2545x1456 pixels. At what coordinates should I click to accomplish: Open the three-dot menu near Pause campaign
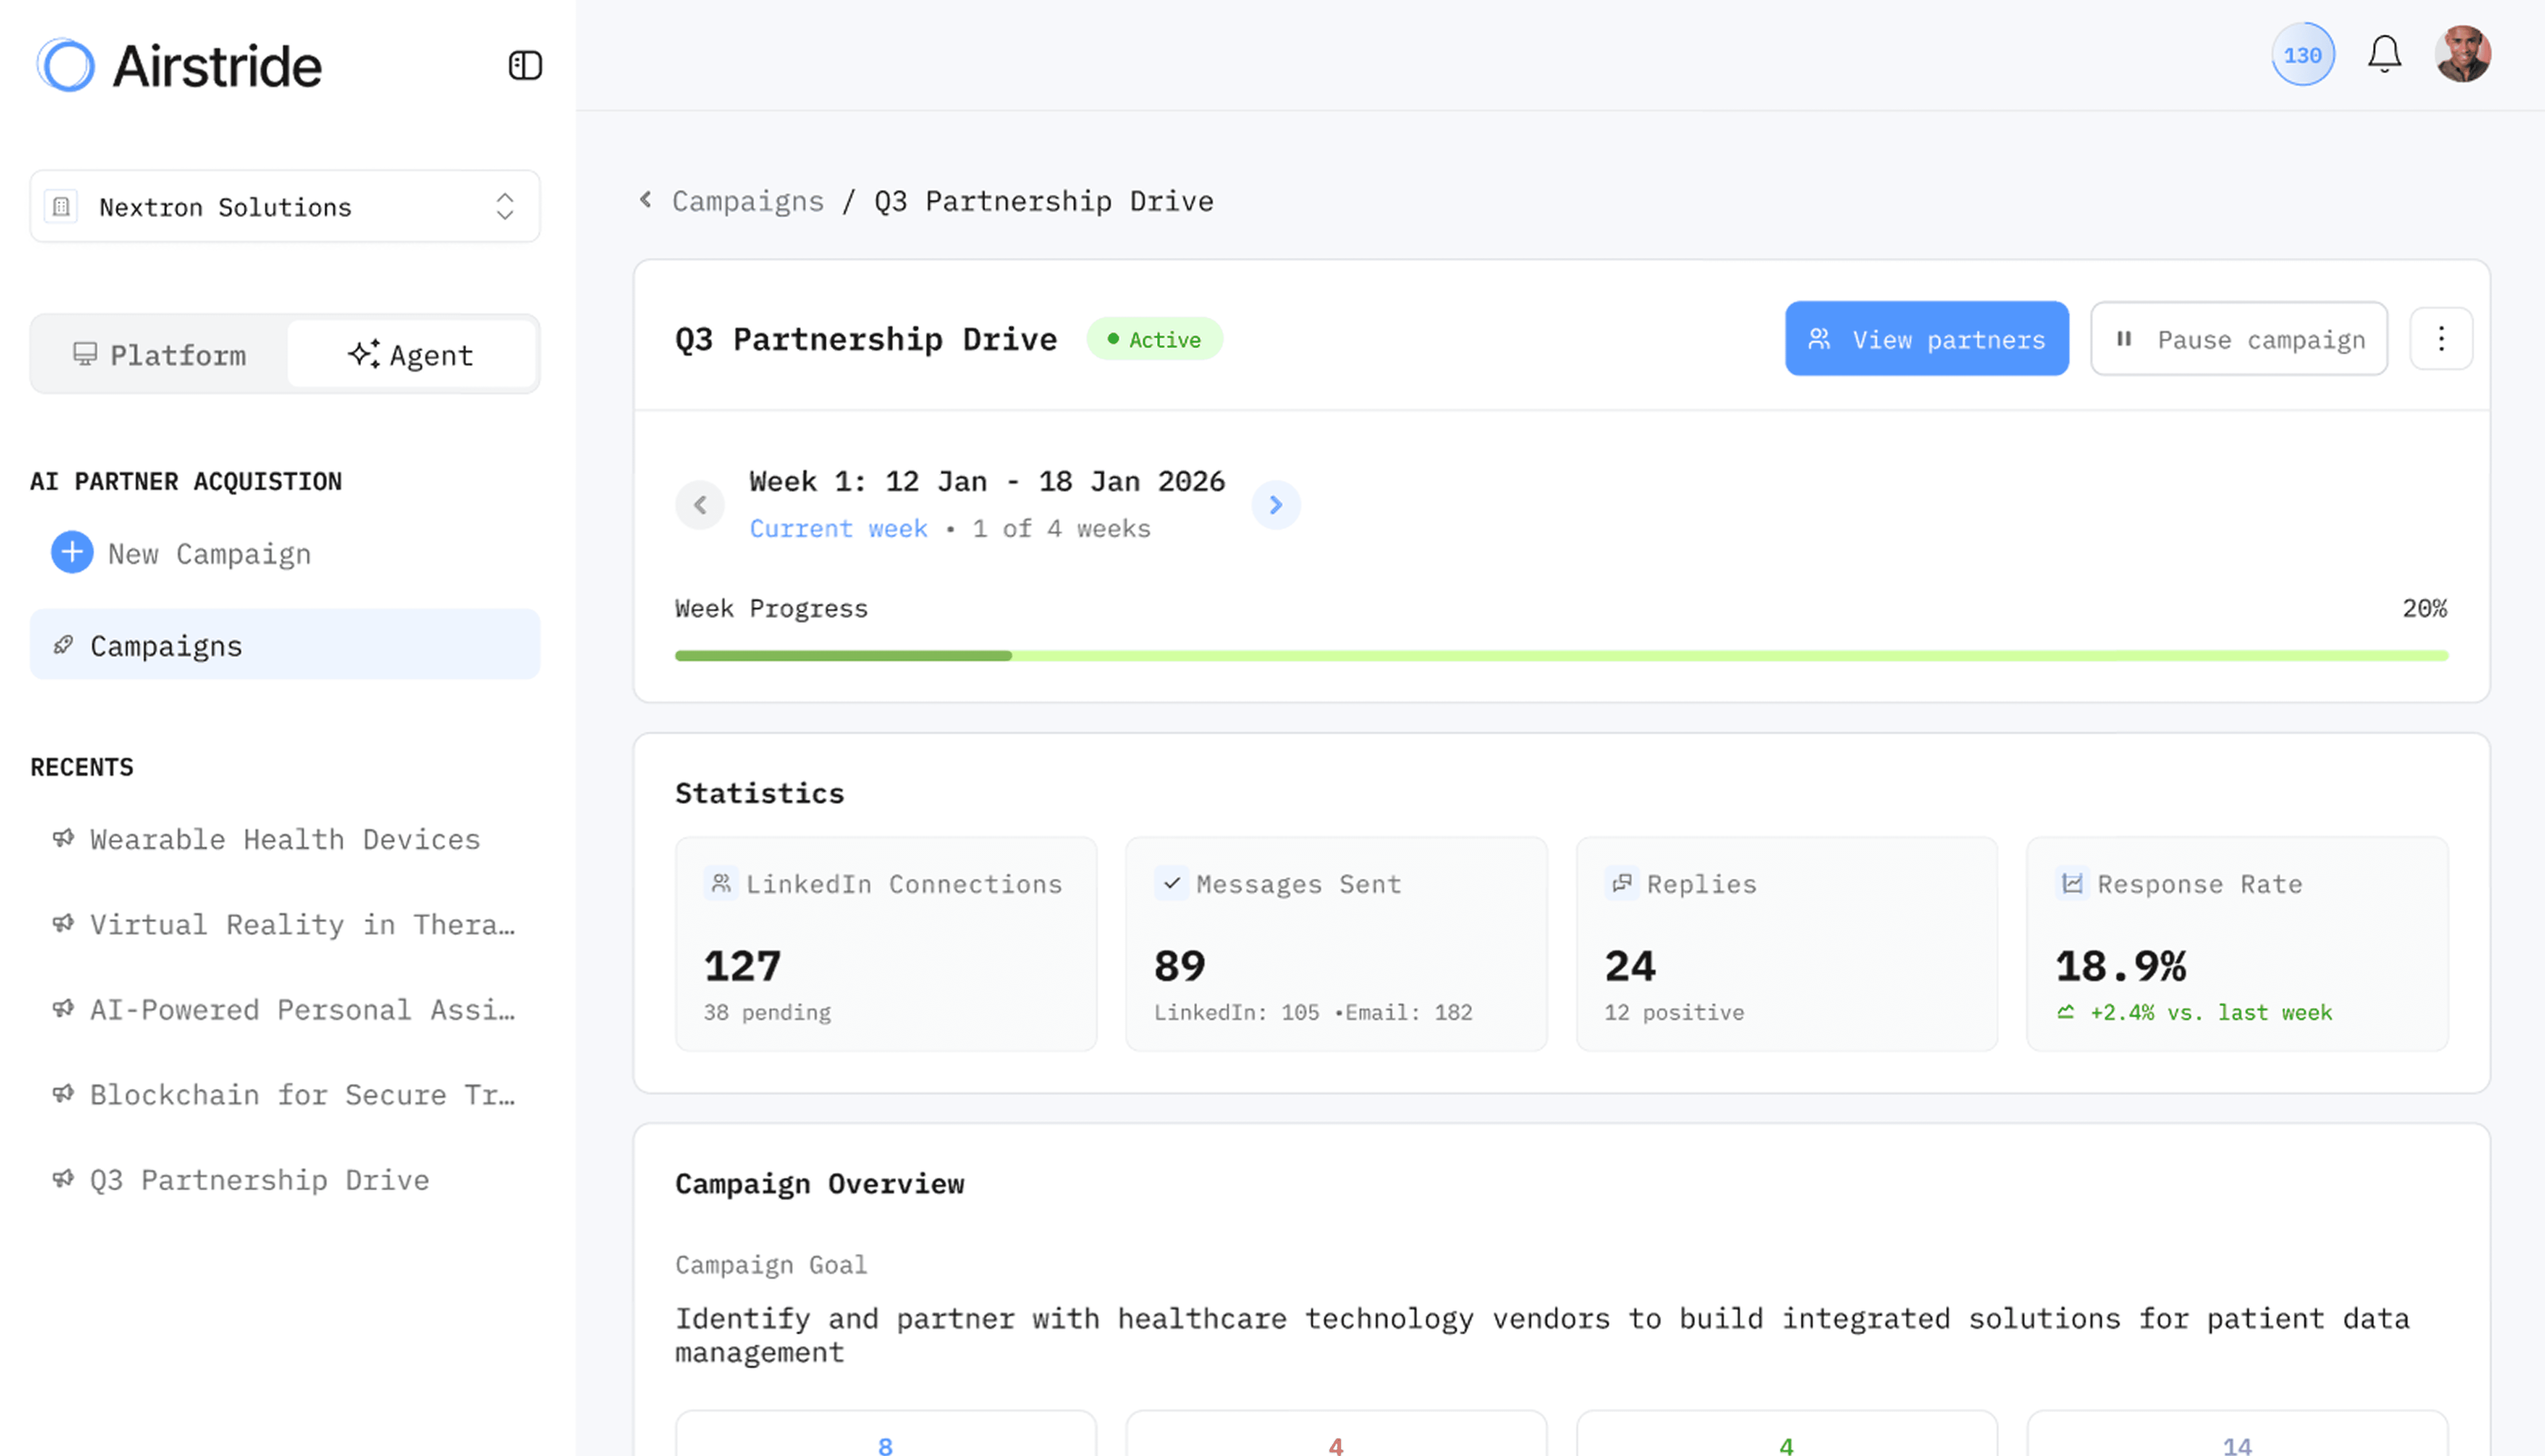pos(2440,339)
